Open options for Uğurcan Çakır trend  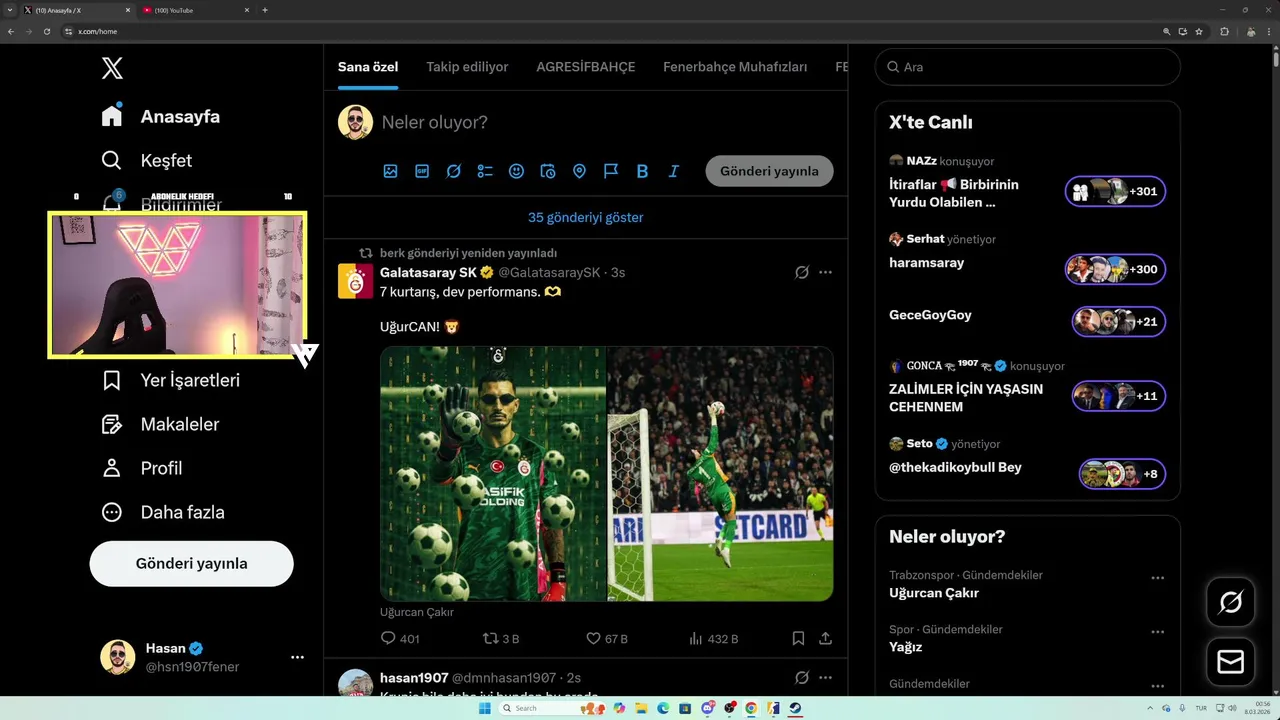(1157, 578)
